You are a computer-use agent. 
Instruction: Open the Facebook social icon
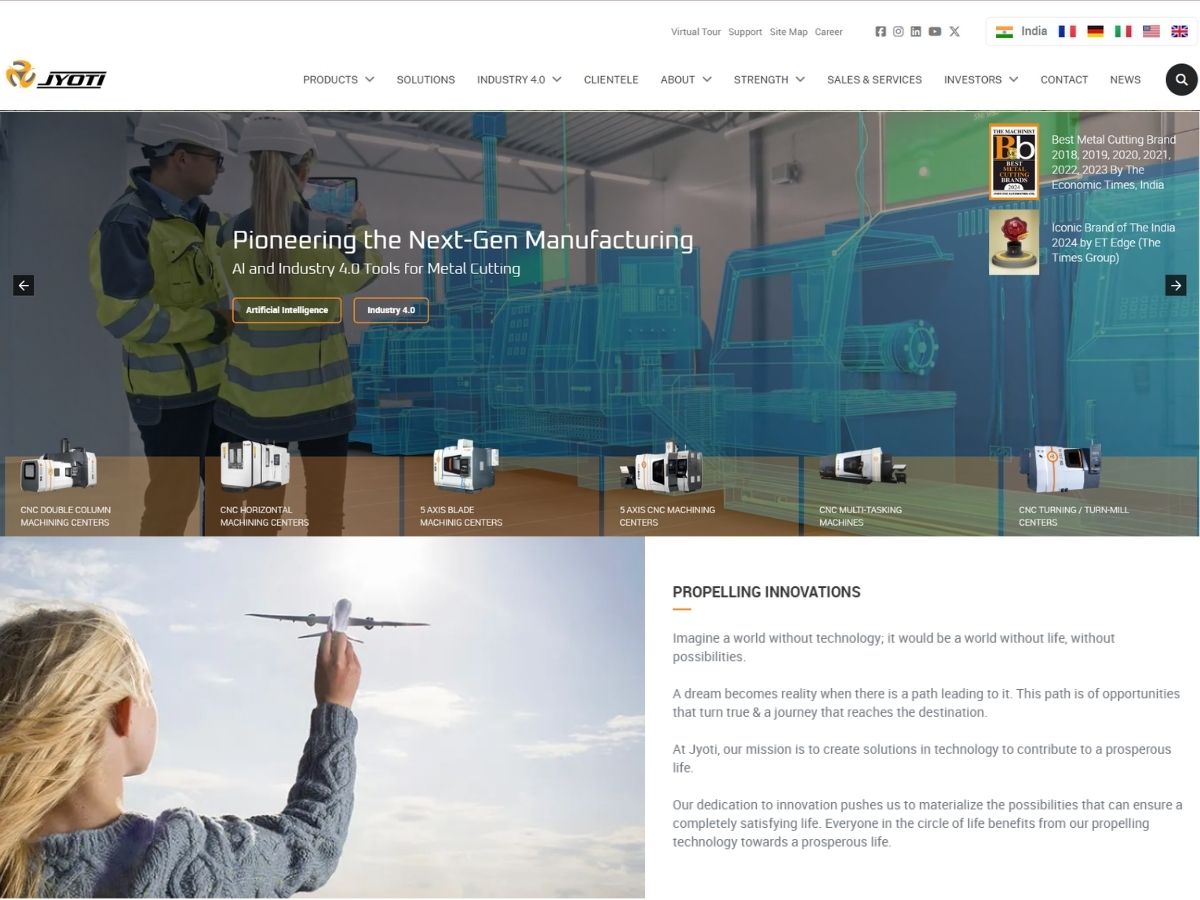click(880, 32)
